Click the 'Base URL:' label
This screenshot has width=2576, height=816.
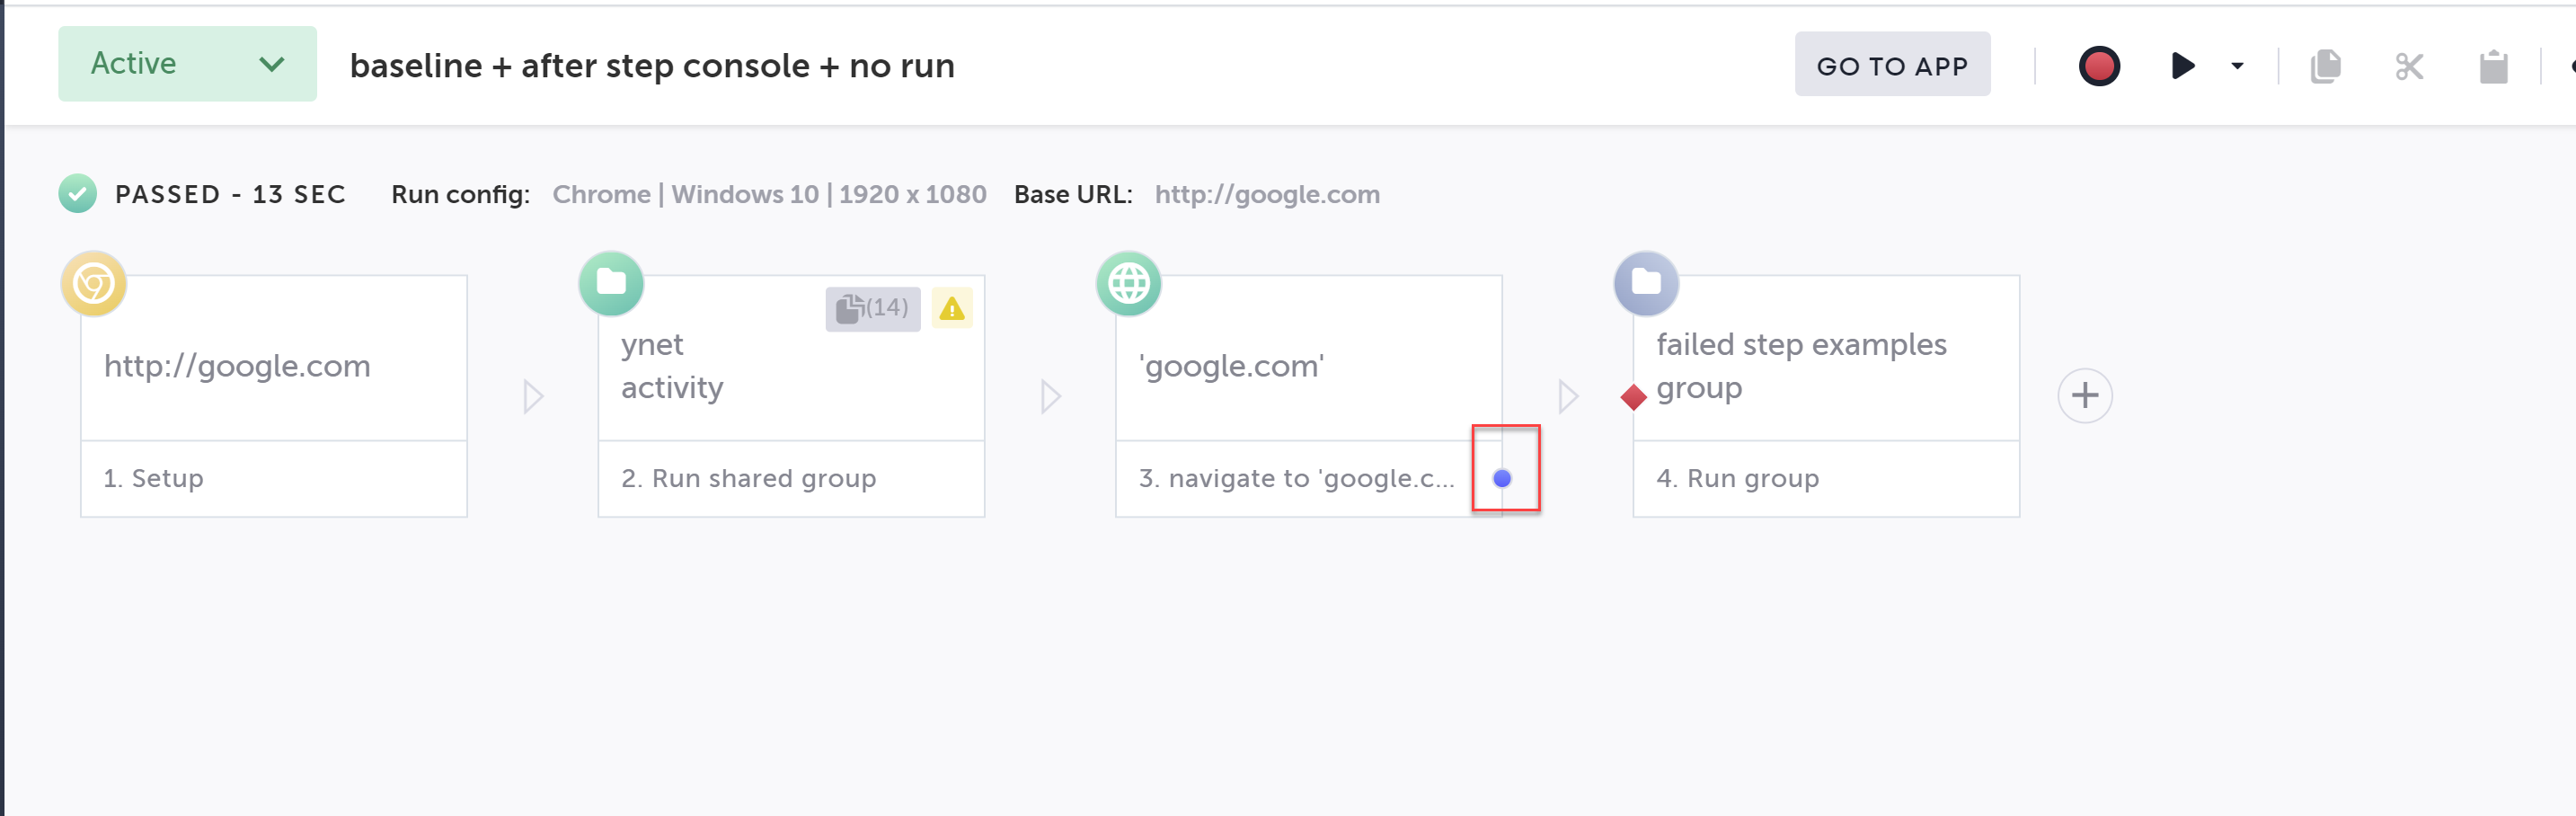click(1073, 194)
